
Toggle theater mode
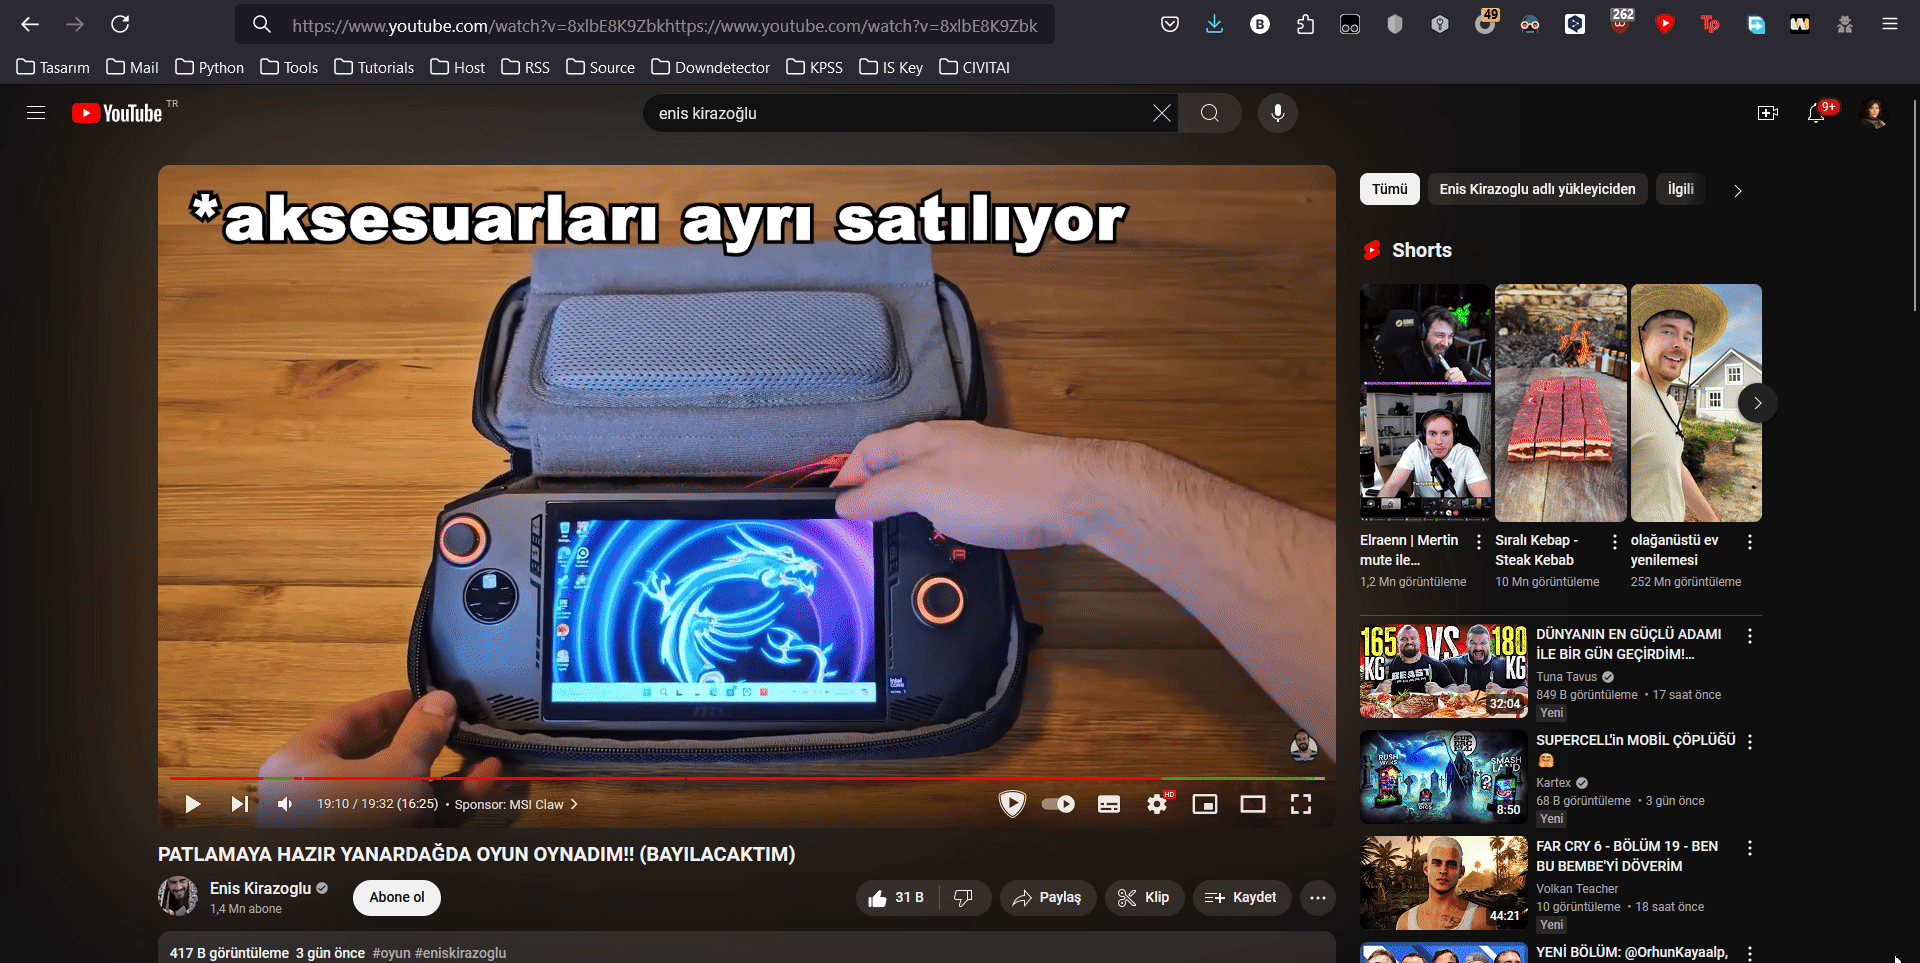pos(1253,804)
